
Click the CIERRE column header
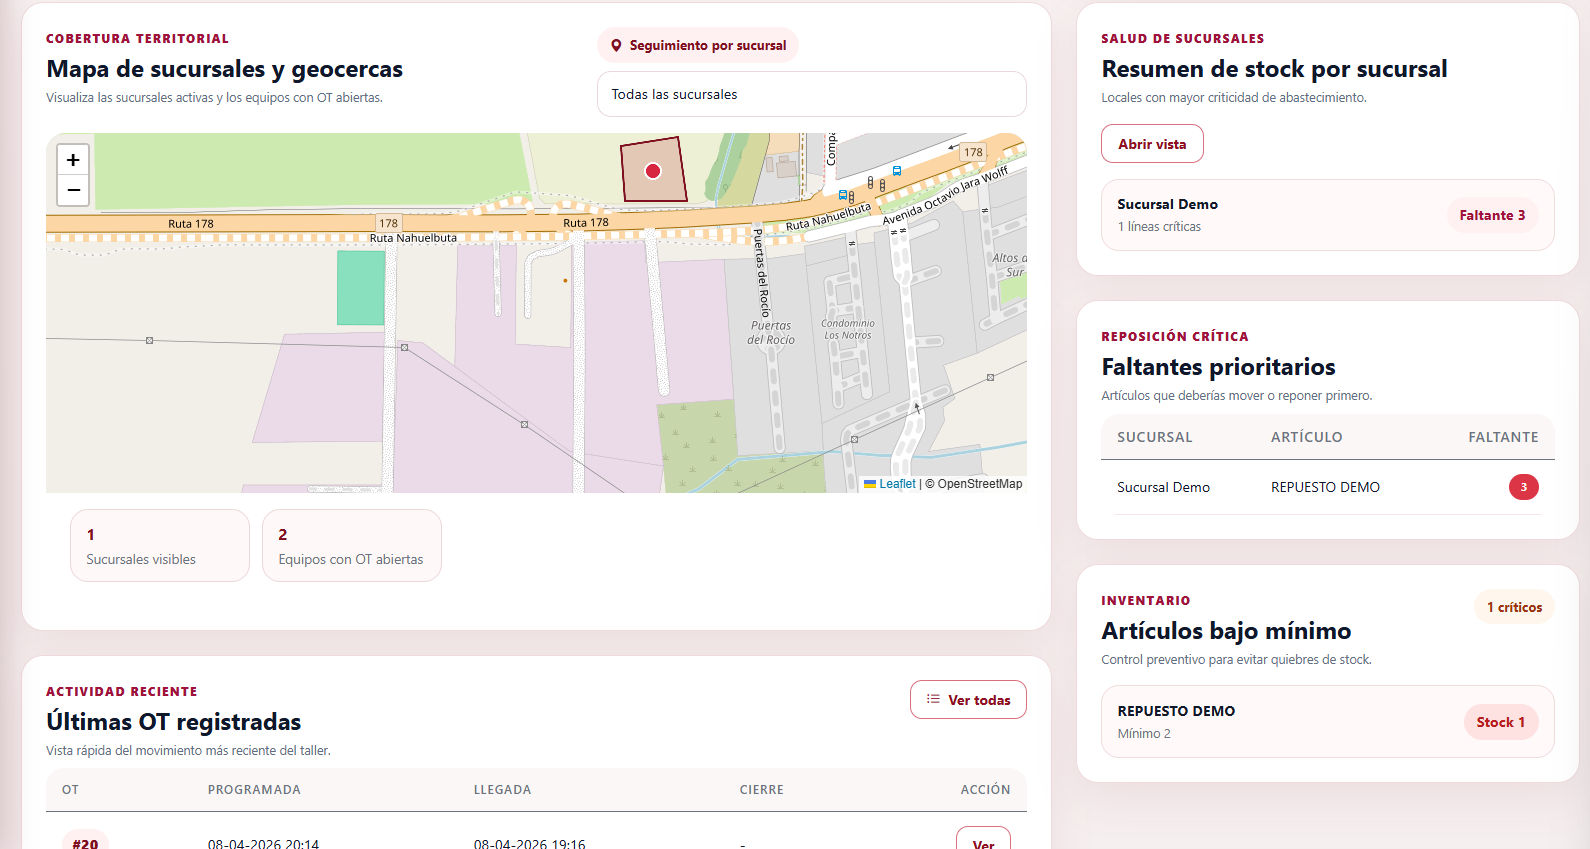click(x=762, y=790)
